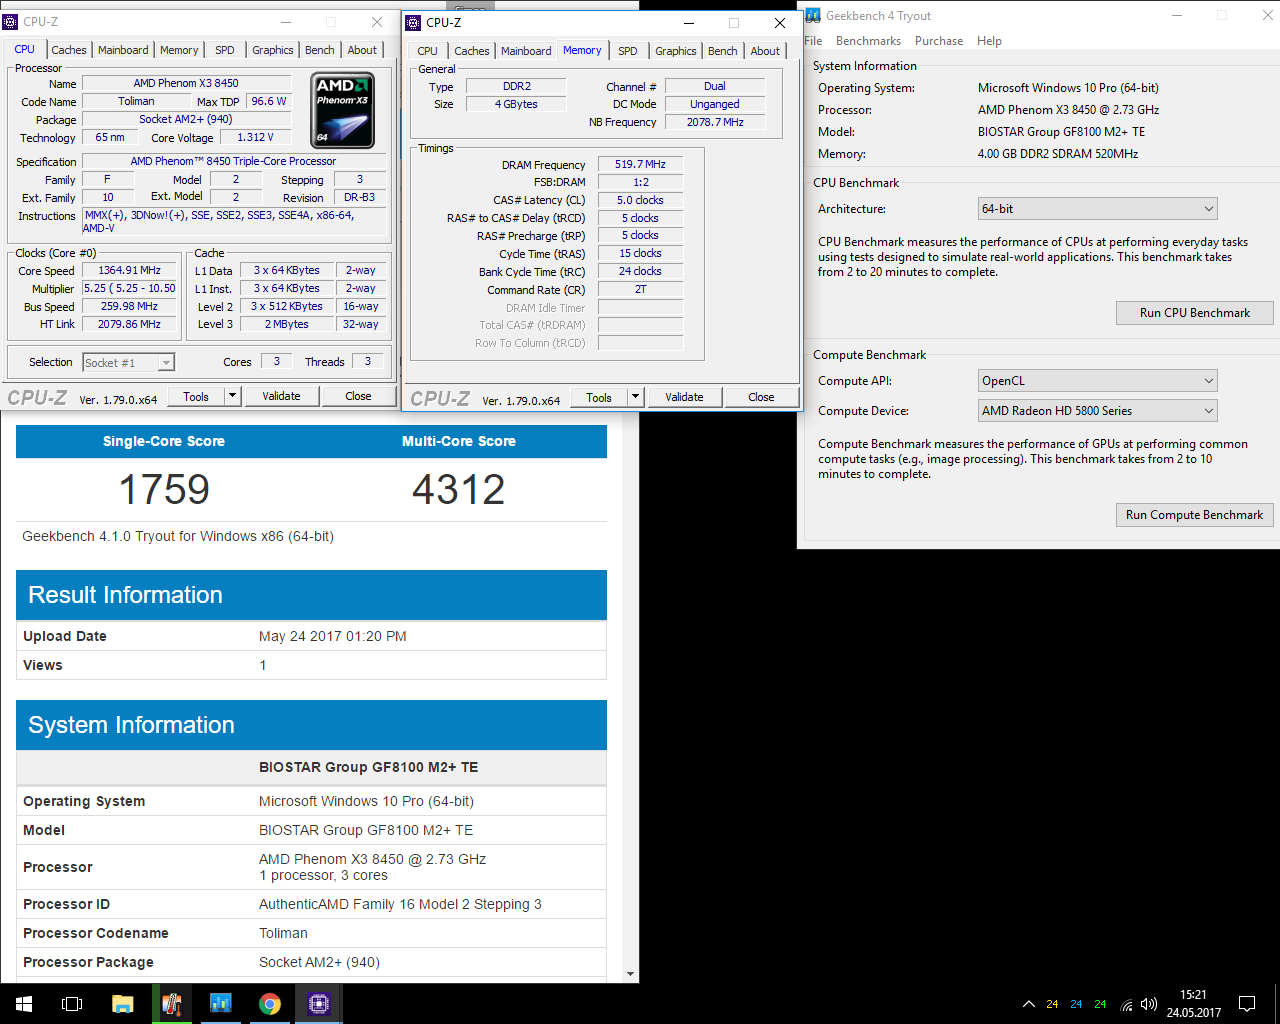Open the Geekbench Benchmarks menu

pyautogui.click(x=868, y=41)
